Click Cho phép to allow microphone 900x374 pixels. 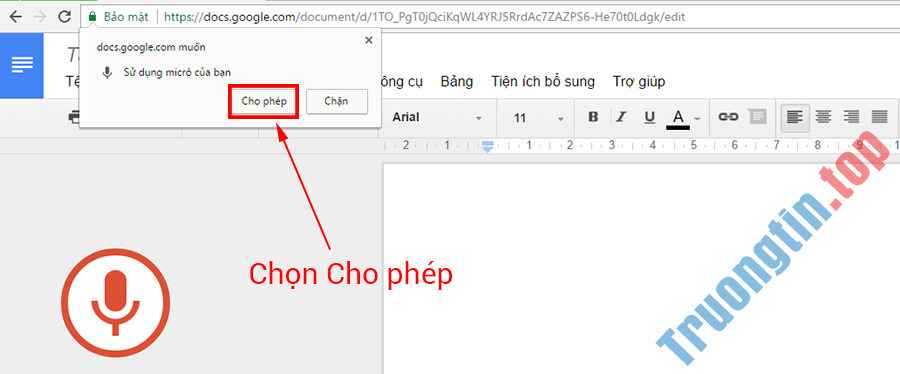pyautogui.click(x=264, y=102)
